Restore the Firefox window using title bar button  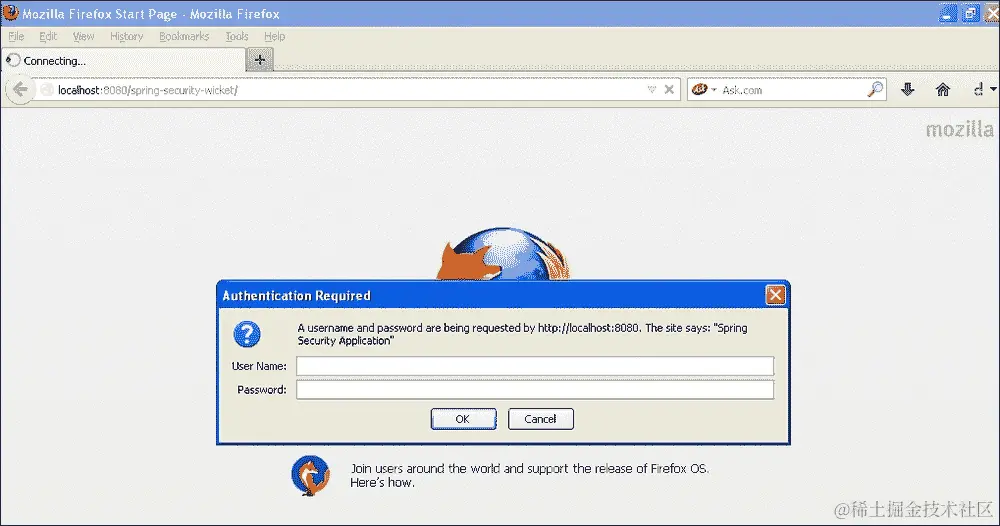970,13
